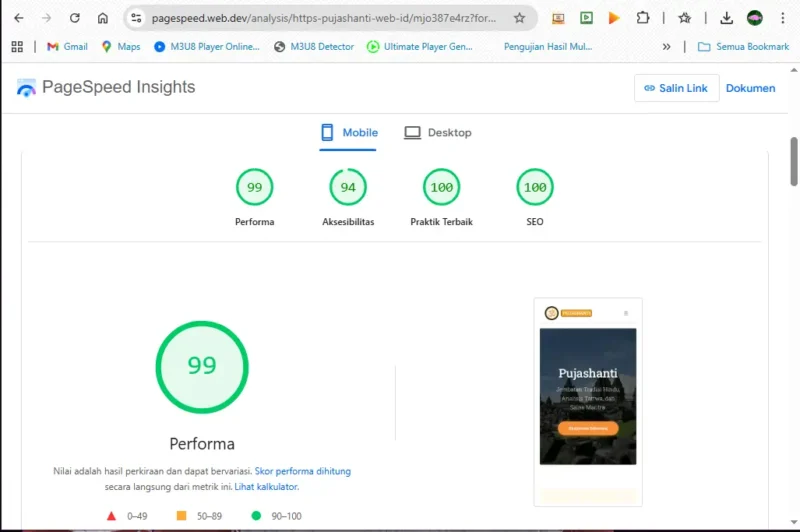Switch to the Mobile tab
The width and height of the screenshot is (800, 532).
point(349,133)
